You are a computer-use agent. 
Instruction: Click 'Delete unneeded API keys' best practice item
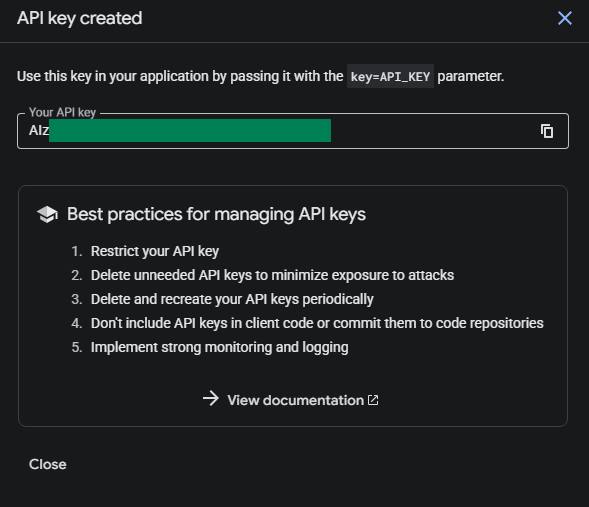click(272, 275)
